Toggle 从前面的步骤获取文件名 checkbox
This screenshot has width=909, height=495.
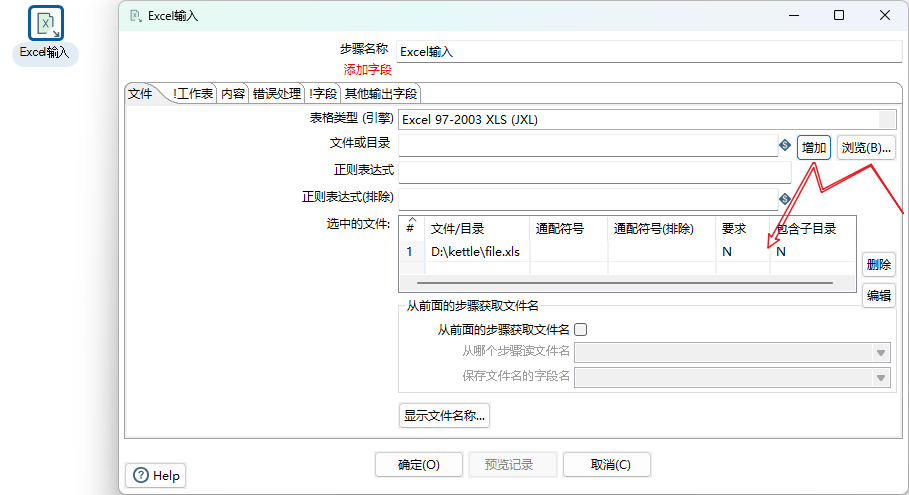(x=580, y=329)
